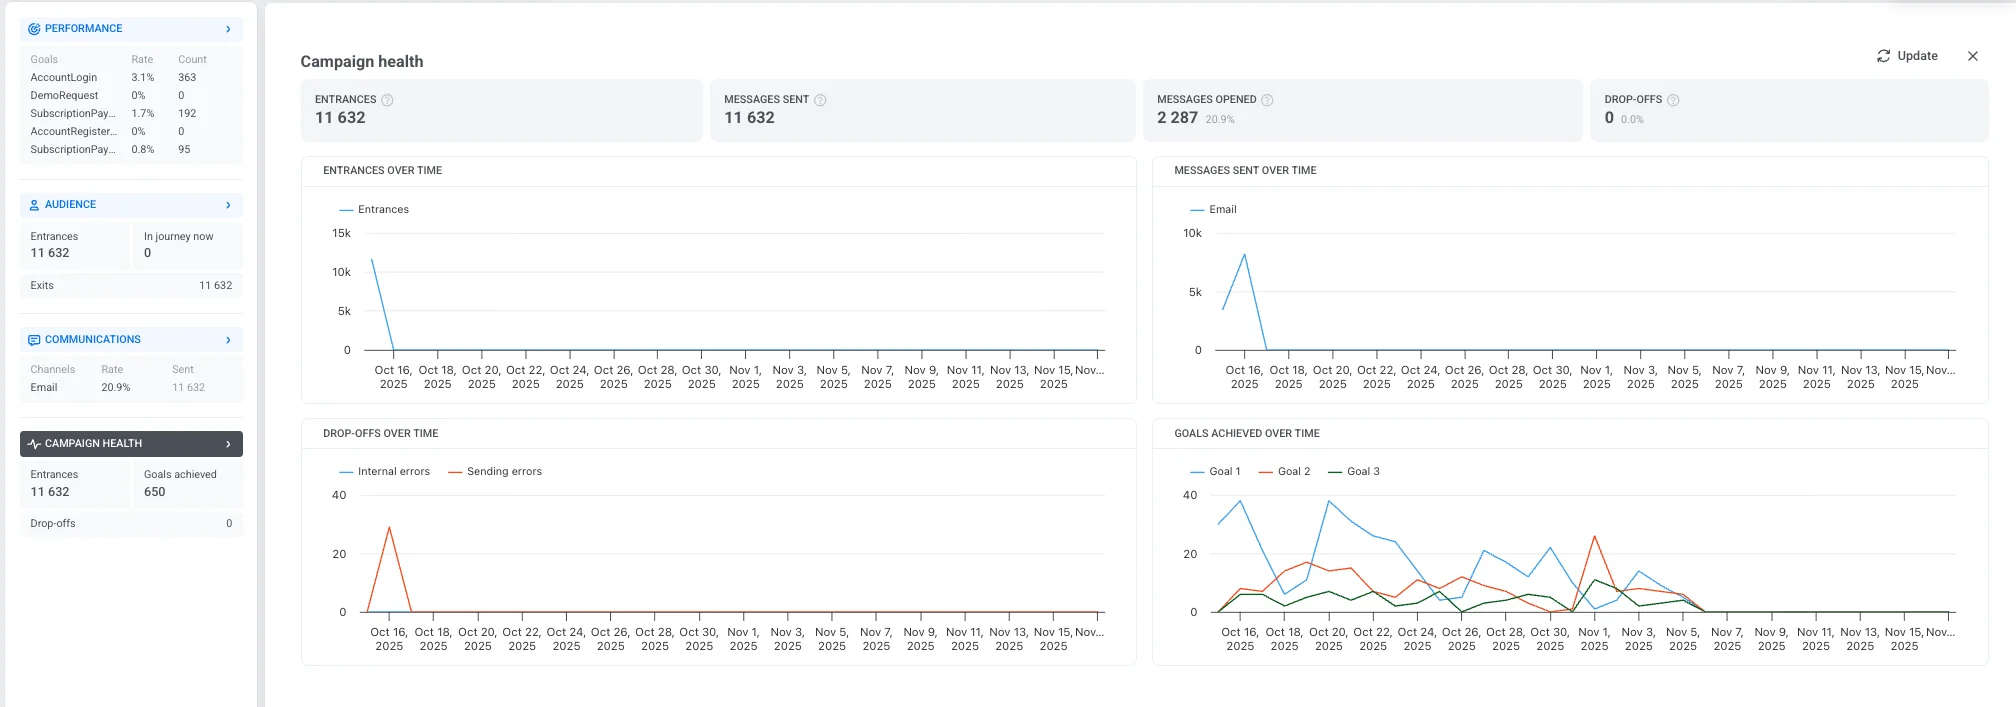Screen dimensions: 2016x707
Task: Close the Campaign health panel
Action: (1973, 56)
